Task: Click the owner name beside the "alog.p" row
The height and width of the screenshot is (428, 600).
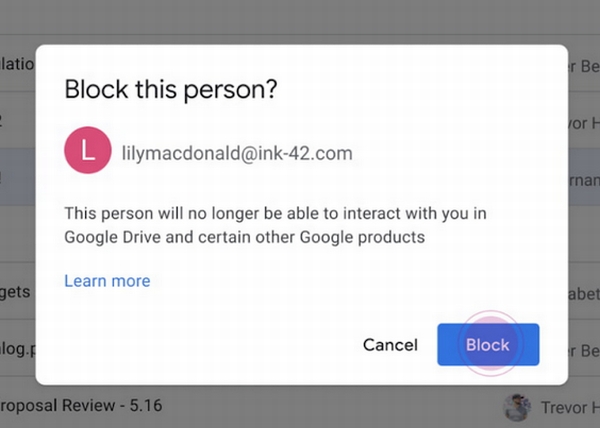Action: pyautogui.click(x=584, y=351)
